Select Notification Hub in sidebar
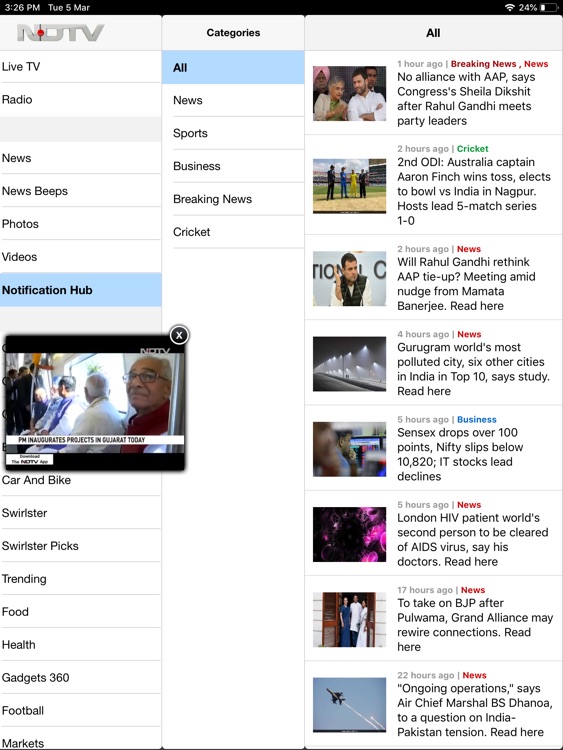Screen dimensions: 563x750 (x=80, y=290)
